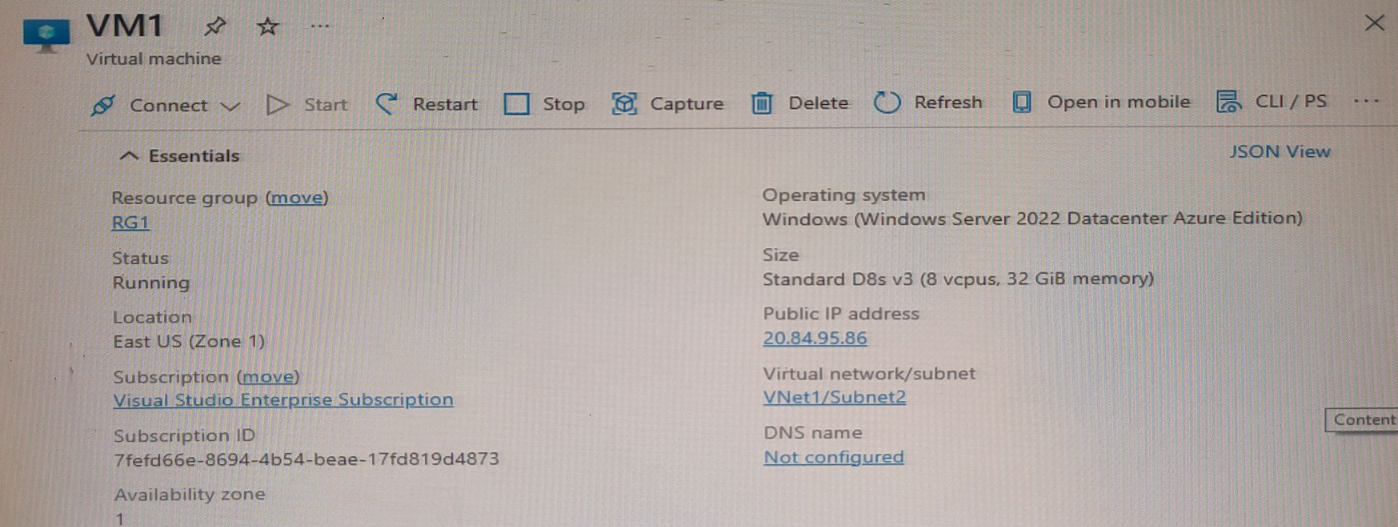The image size is (1398, 527).
Task: Delete the virtual machine
Action: tap(818, 103)
